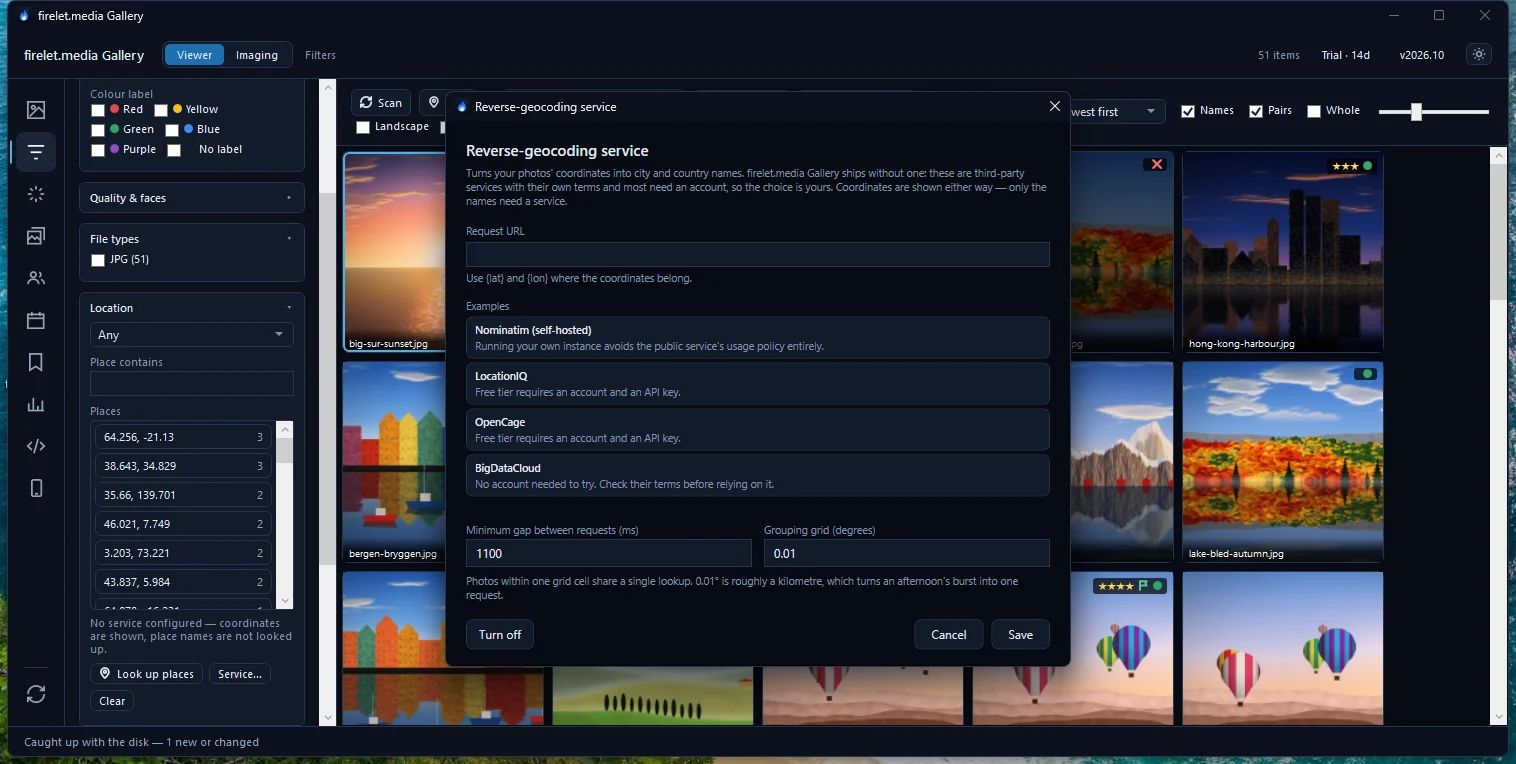Image resolution: width=1516 pixels, height=764 pixels.
Task: Click the Minimum gap between requests field
Action: (608, 553)
